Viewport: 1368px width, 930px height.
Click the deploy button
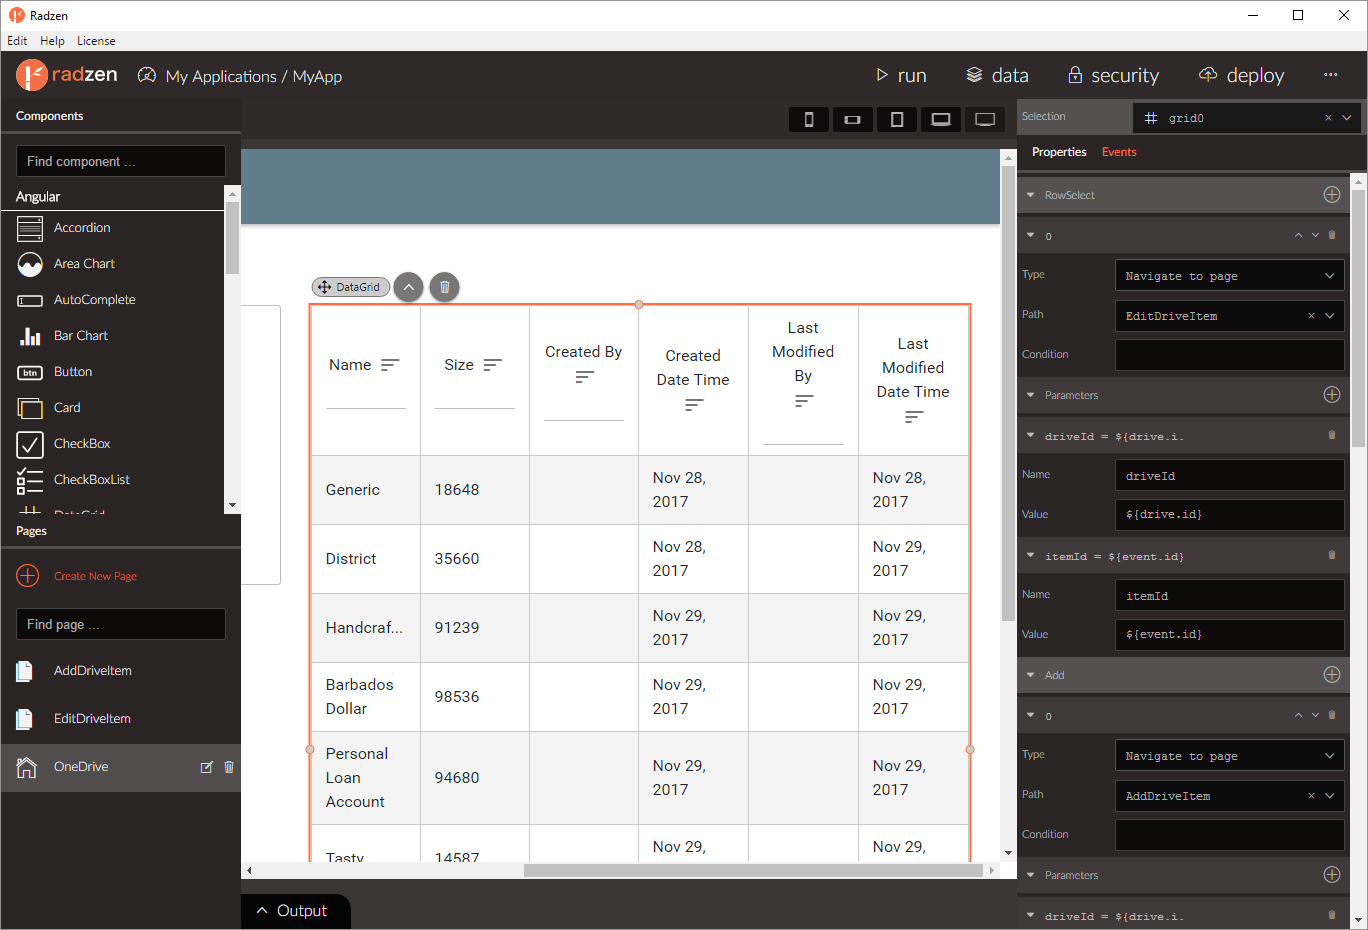[x=1241, y=75]
